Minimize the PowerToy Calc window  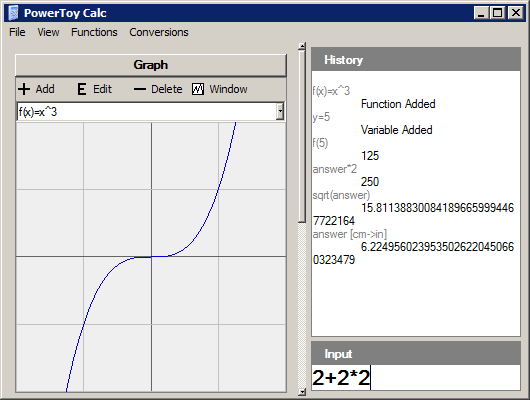pos(481,13)
